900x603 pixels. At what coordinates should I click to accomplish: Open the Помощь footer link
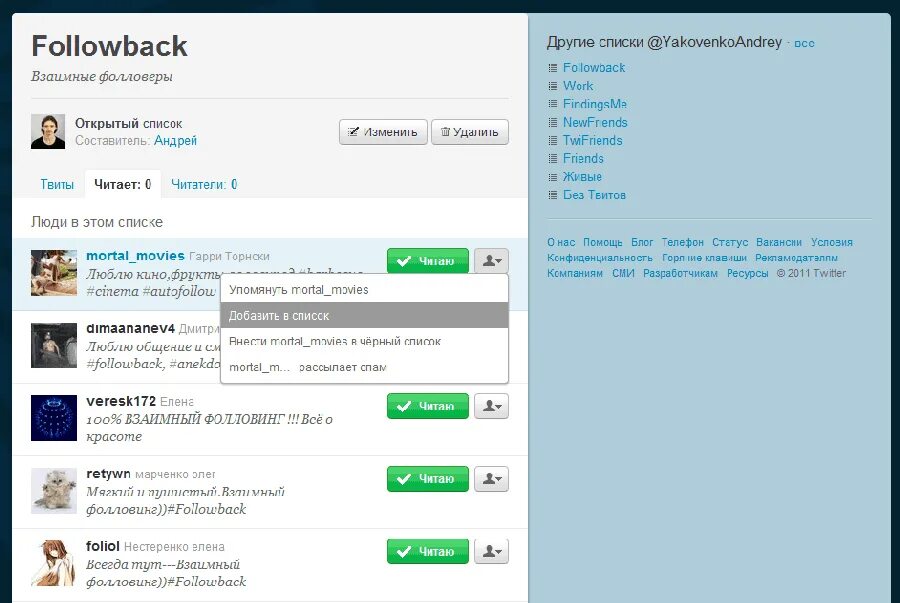pyautogui.click(x=603, y=242)
